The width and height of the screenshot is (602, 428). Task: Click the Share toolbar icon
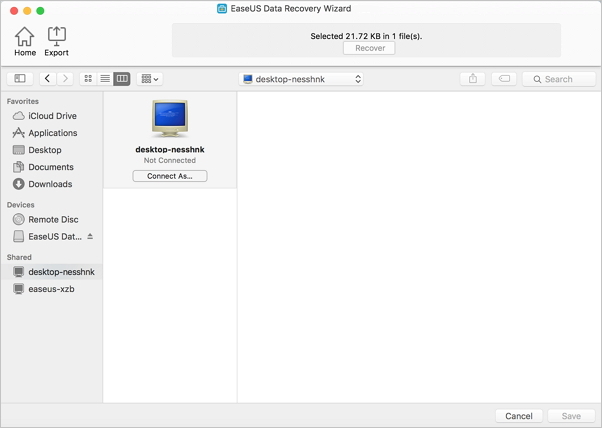tap(473, 79)
